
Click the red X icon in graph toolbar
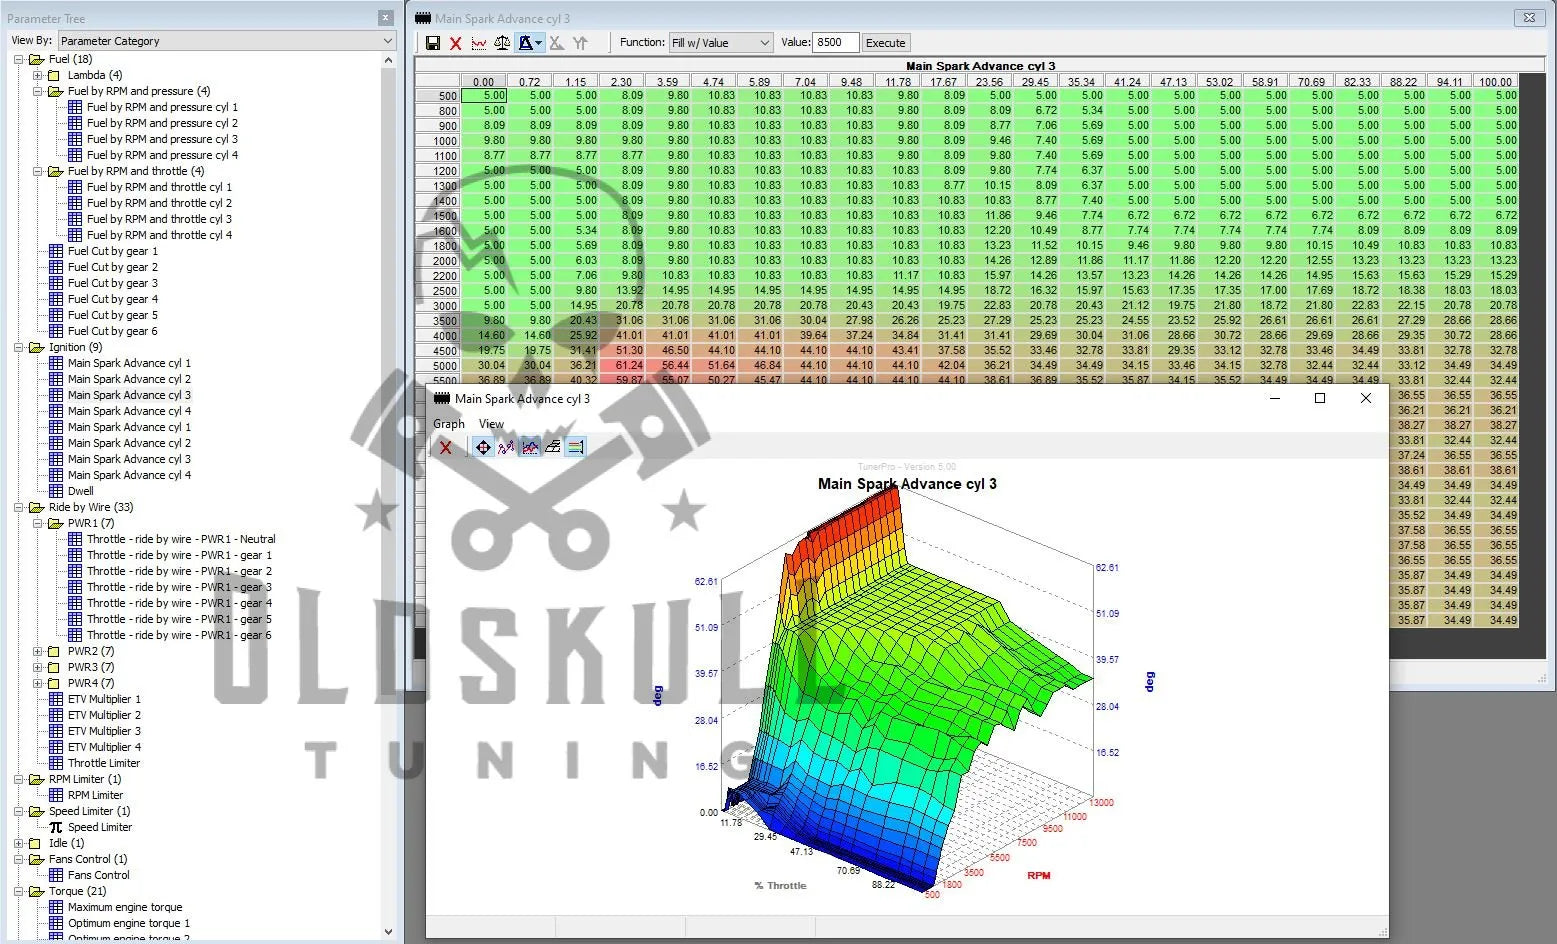tap(446, 448)
